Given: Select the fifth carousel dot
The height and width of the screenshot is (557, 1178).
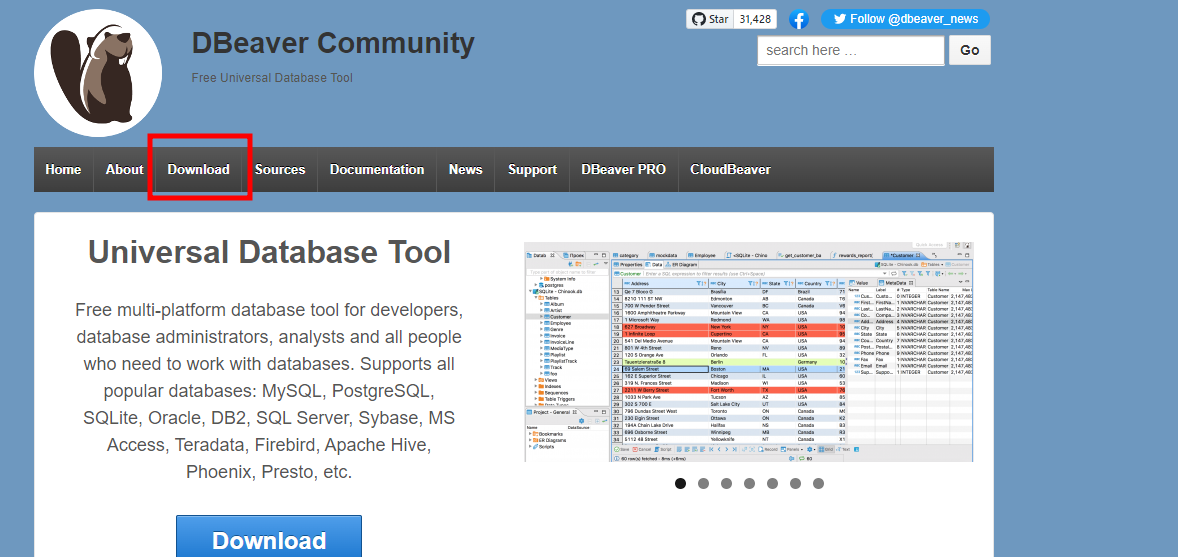Looking at the screenshot, I should [772, 483].
